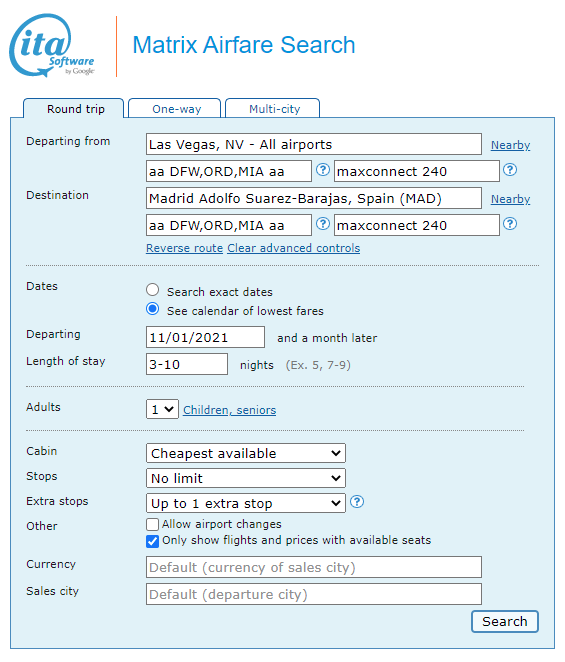
Task: Open help icon beside departure routing codes
Action: [x=323, y=170]
